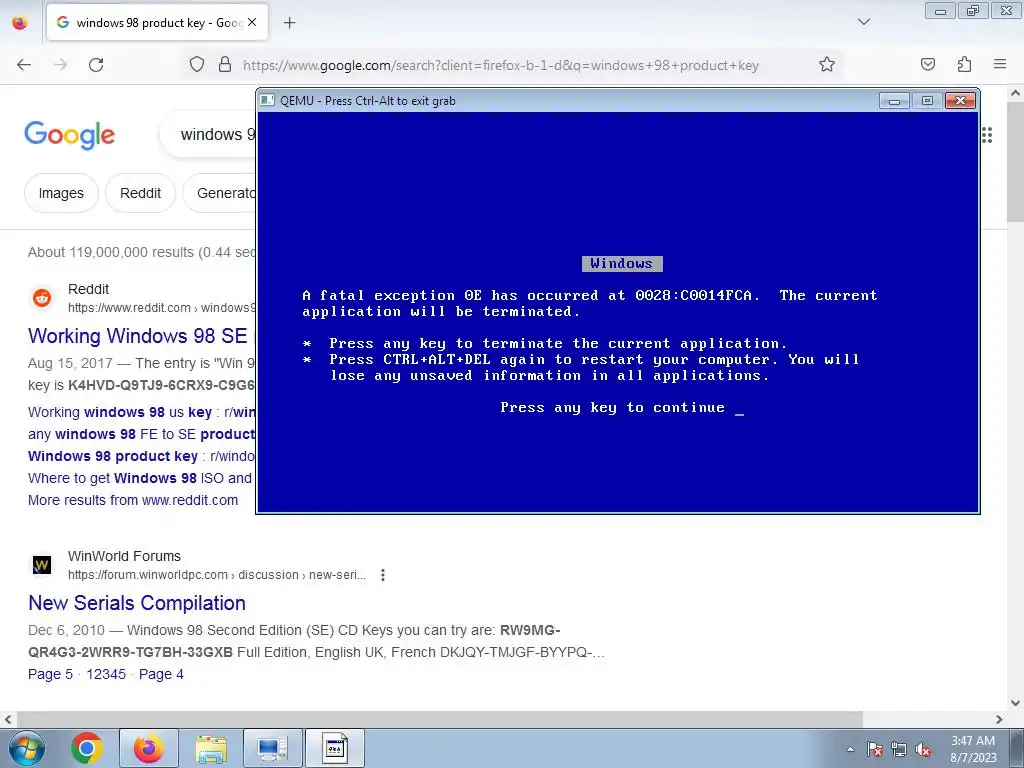
Task: Click the QEMU title bar icon
Action: coord(267,100)
